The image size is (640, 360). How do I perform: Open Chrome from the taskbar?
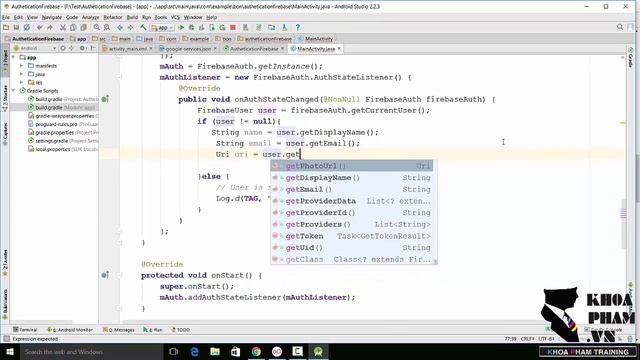point(256,352)
